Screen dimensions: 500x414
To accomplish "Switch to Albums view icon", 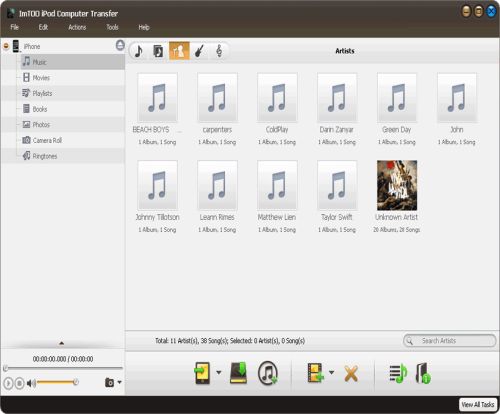I will point(158,51).
